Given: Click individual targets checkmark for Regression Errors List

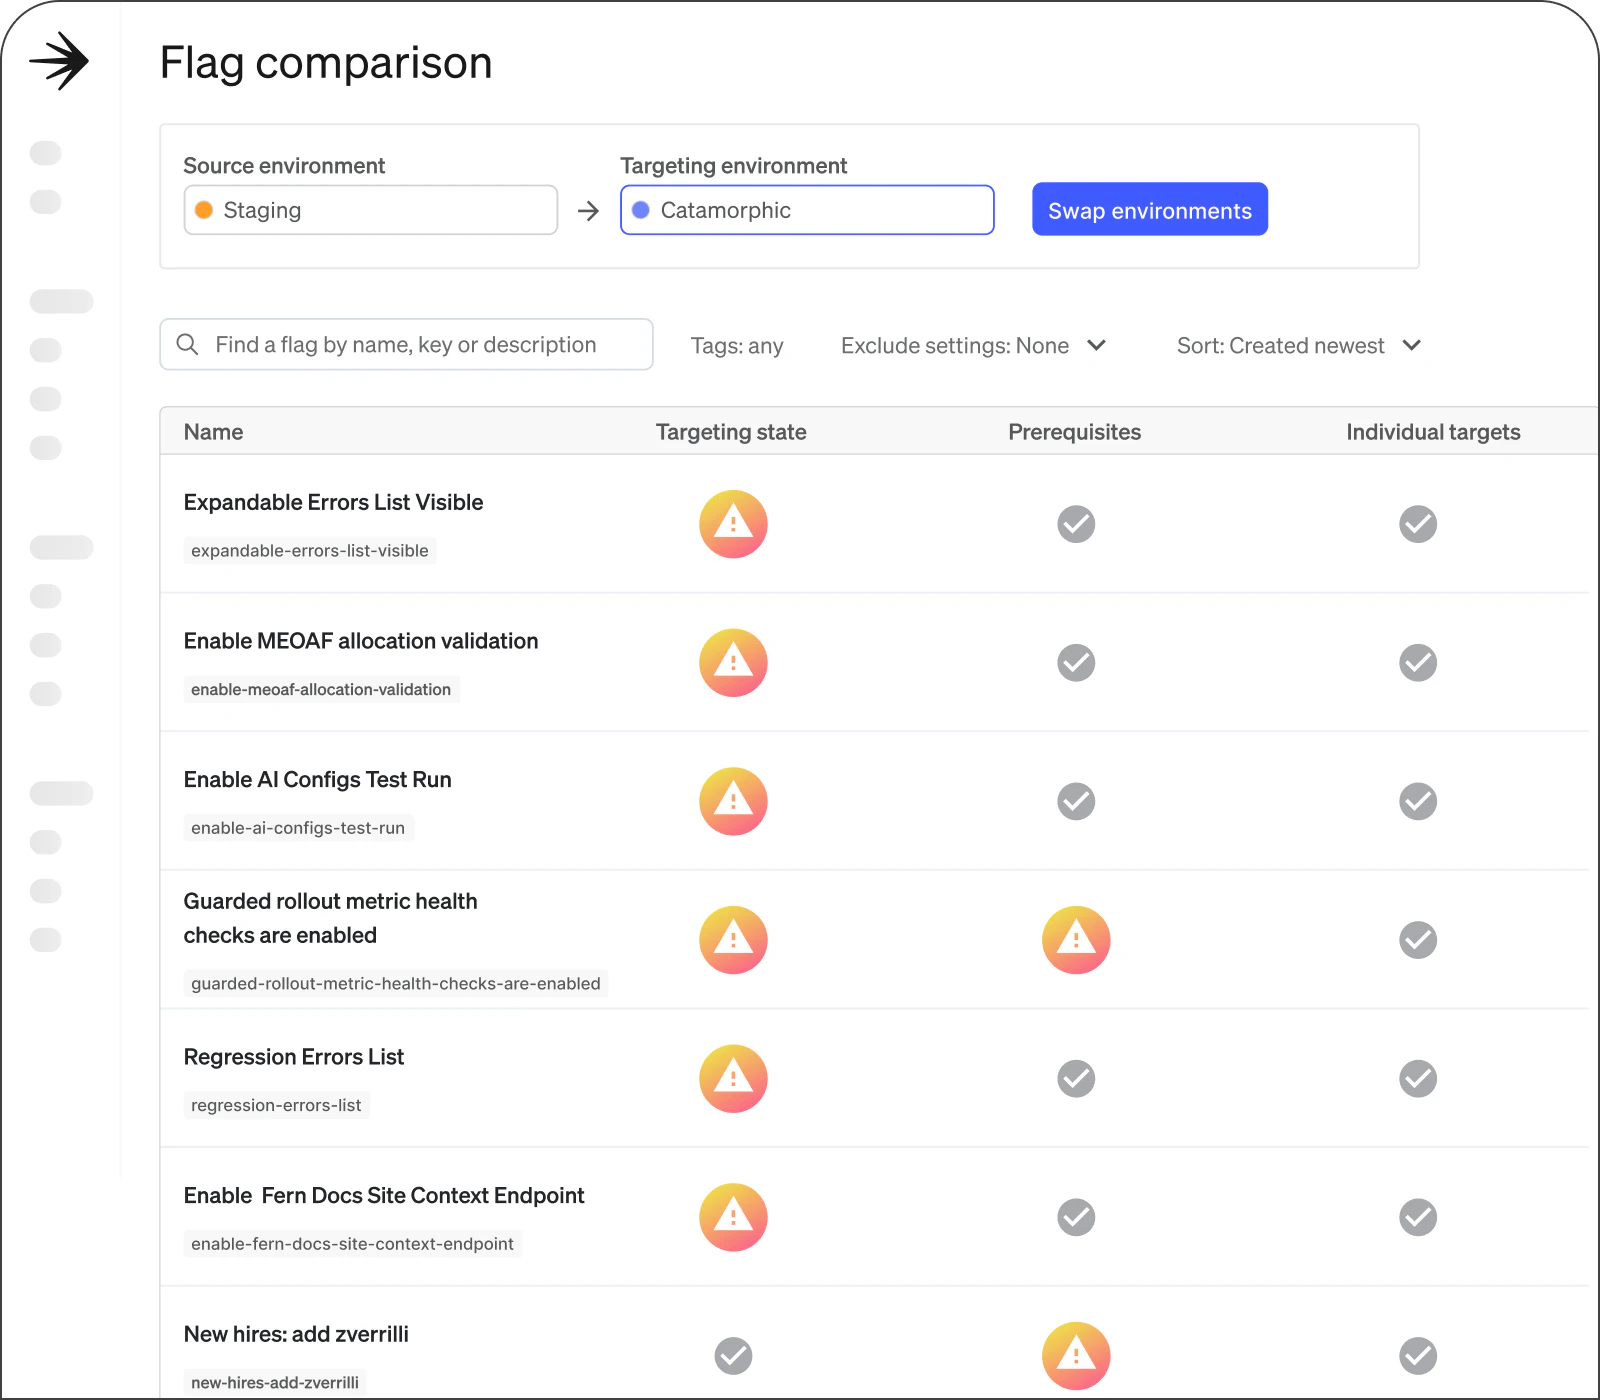Looking at the screenshot, I should click(1418, 1079).
